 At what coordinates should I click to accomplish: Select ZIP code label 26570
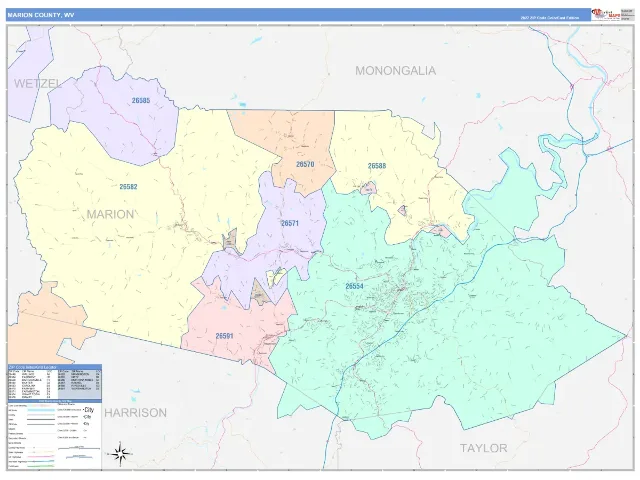point(305,164)
